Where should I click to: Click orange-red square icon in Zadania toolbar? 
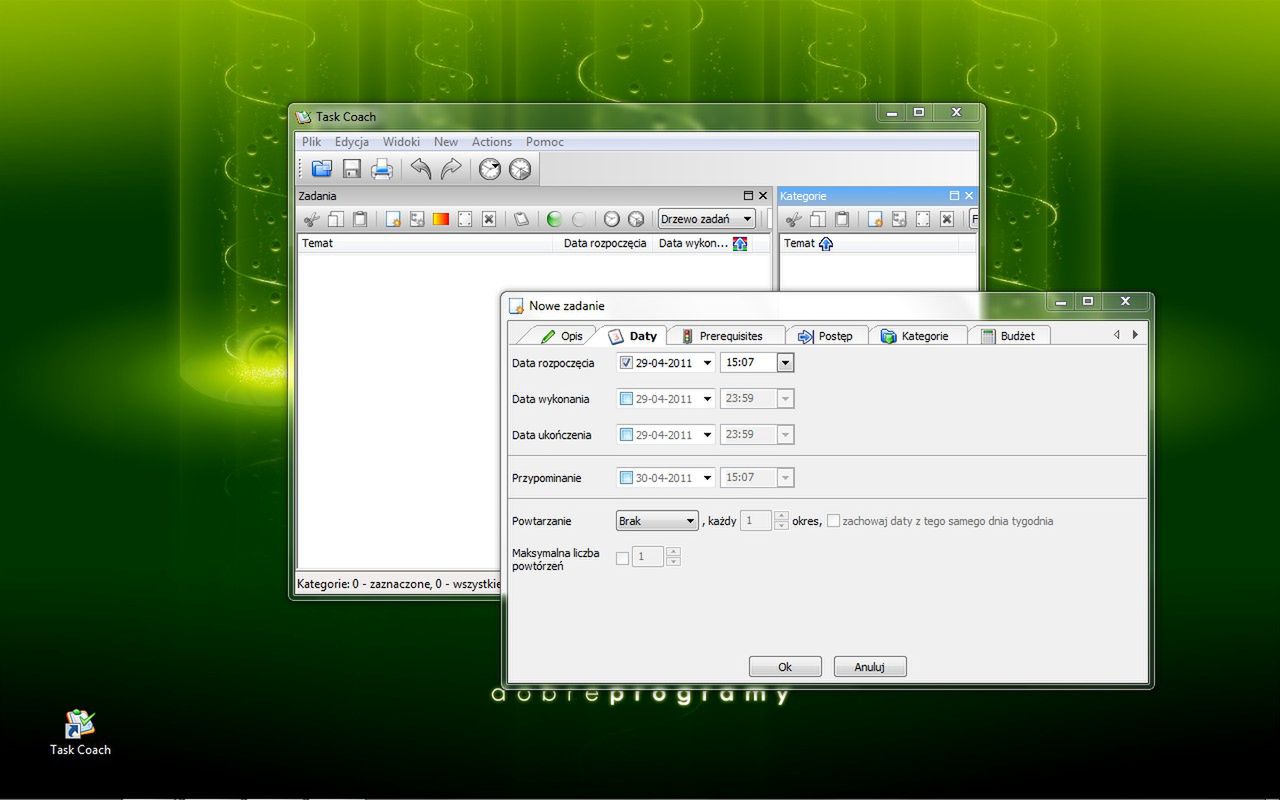[x=441, y=219]
